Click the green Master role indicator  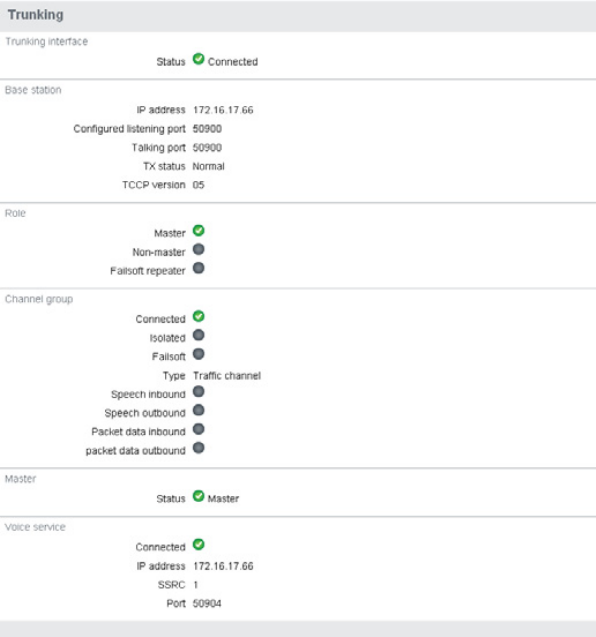(x=198, y=231)
